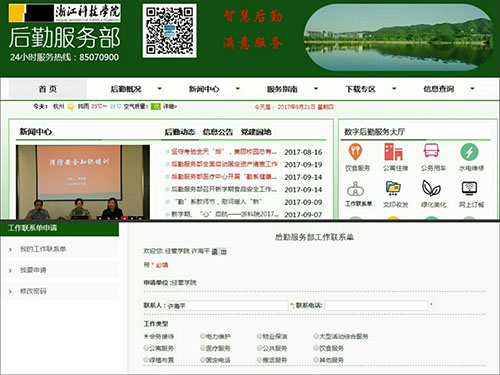Click the QR code image
Screen dimensions: 500x375
tap(170, 31)
